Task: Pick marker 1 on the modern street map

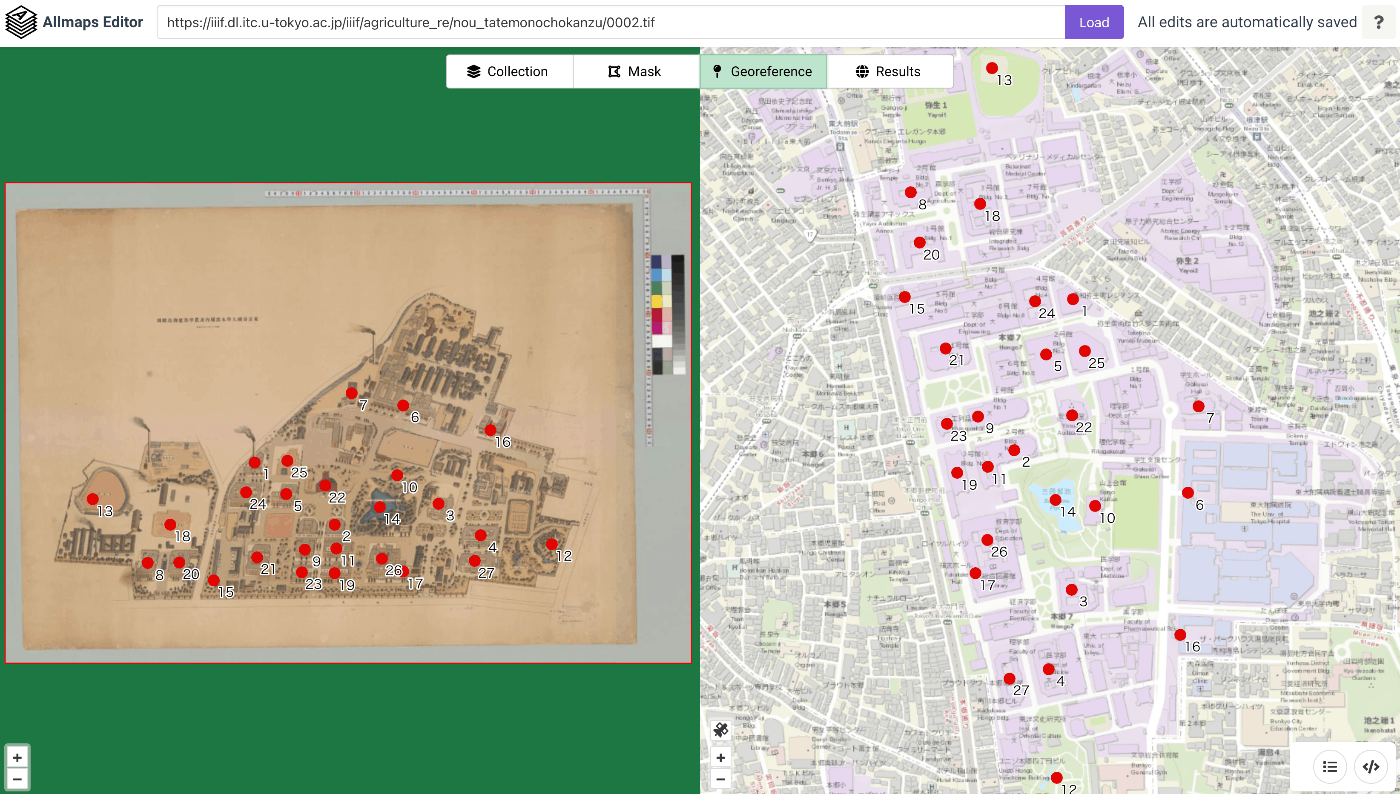Action: pyautogui.click(x=1073, y=299)
